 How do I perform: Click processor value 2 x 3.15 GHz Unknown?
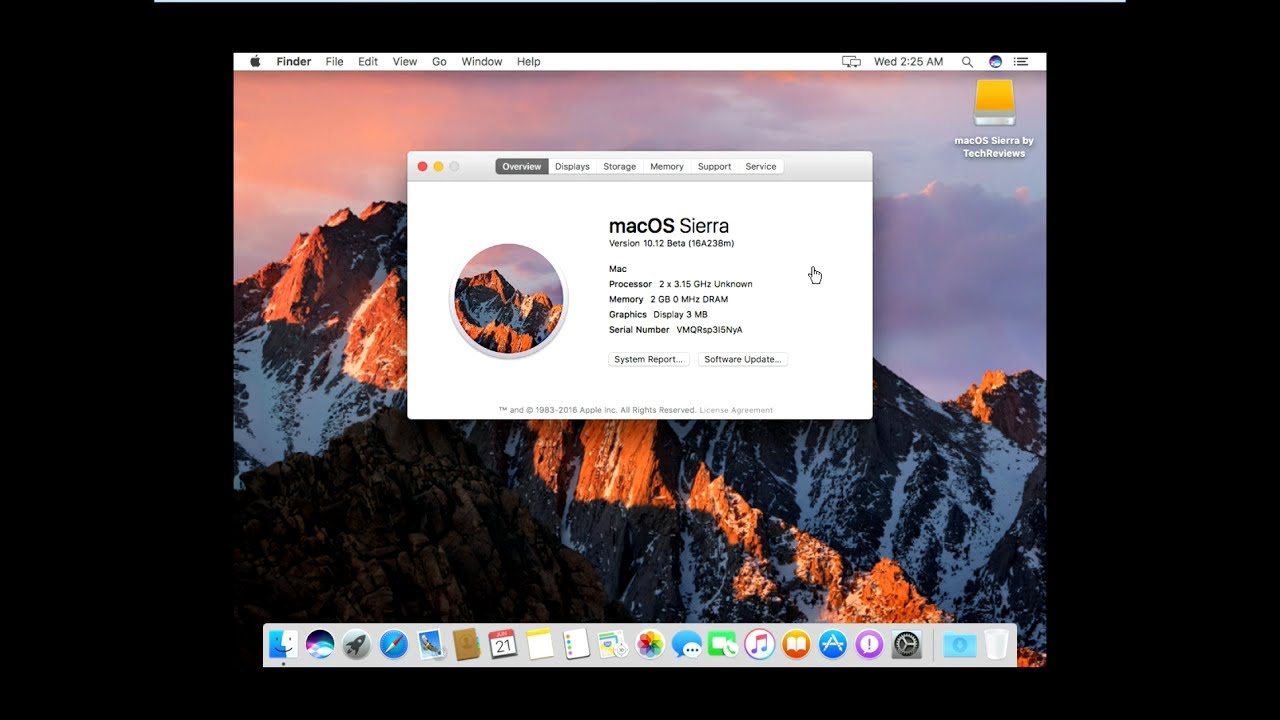point(705,284)
